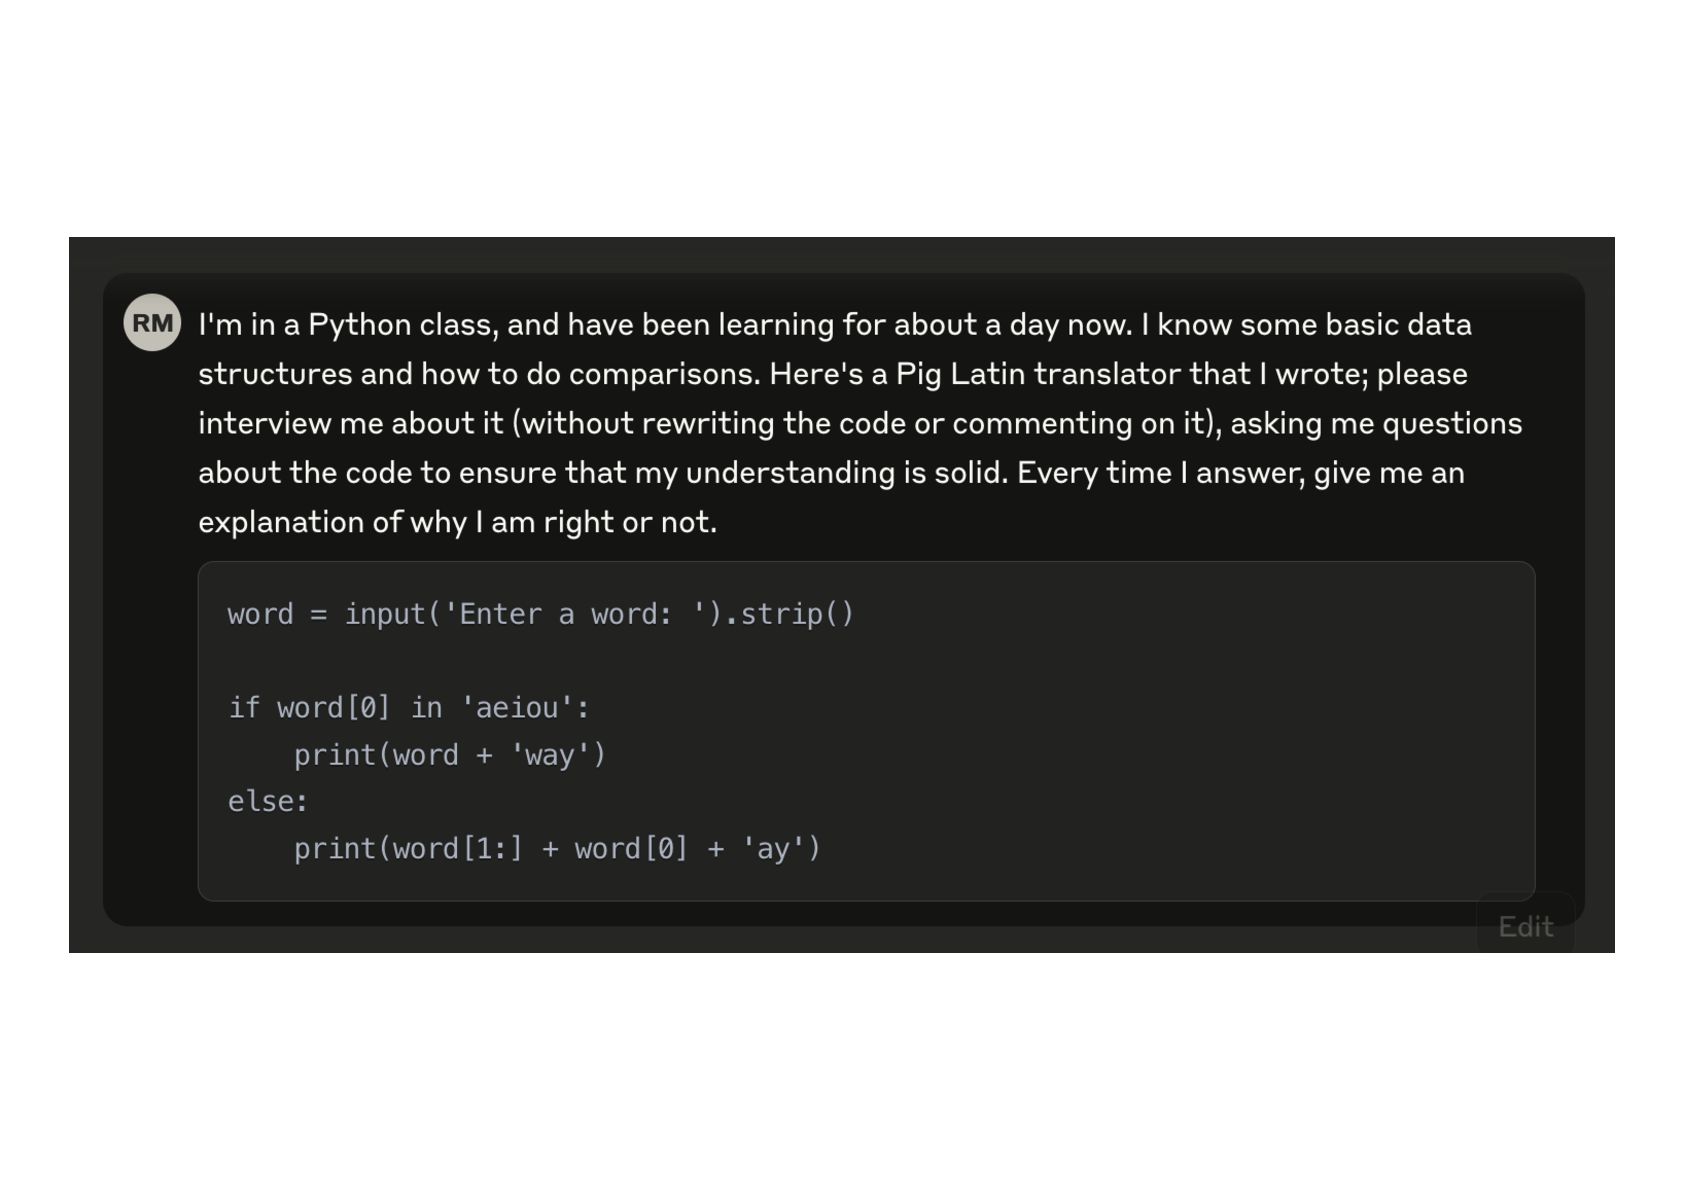Click the last print statement in the code

(x=557, y=849)
